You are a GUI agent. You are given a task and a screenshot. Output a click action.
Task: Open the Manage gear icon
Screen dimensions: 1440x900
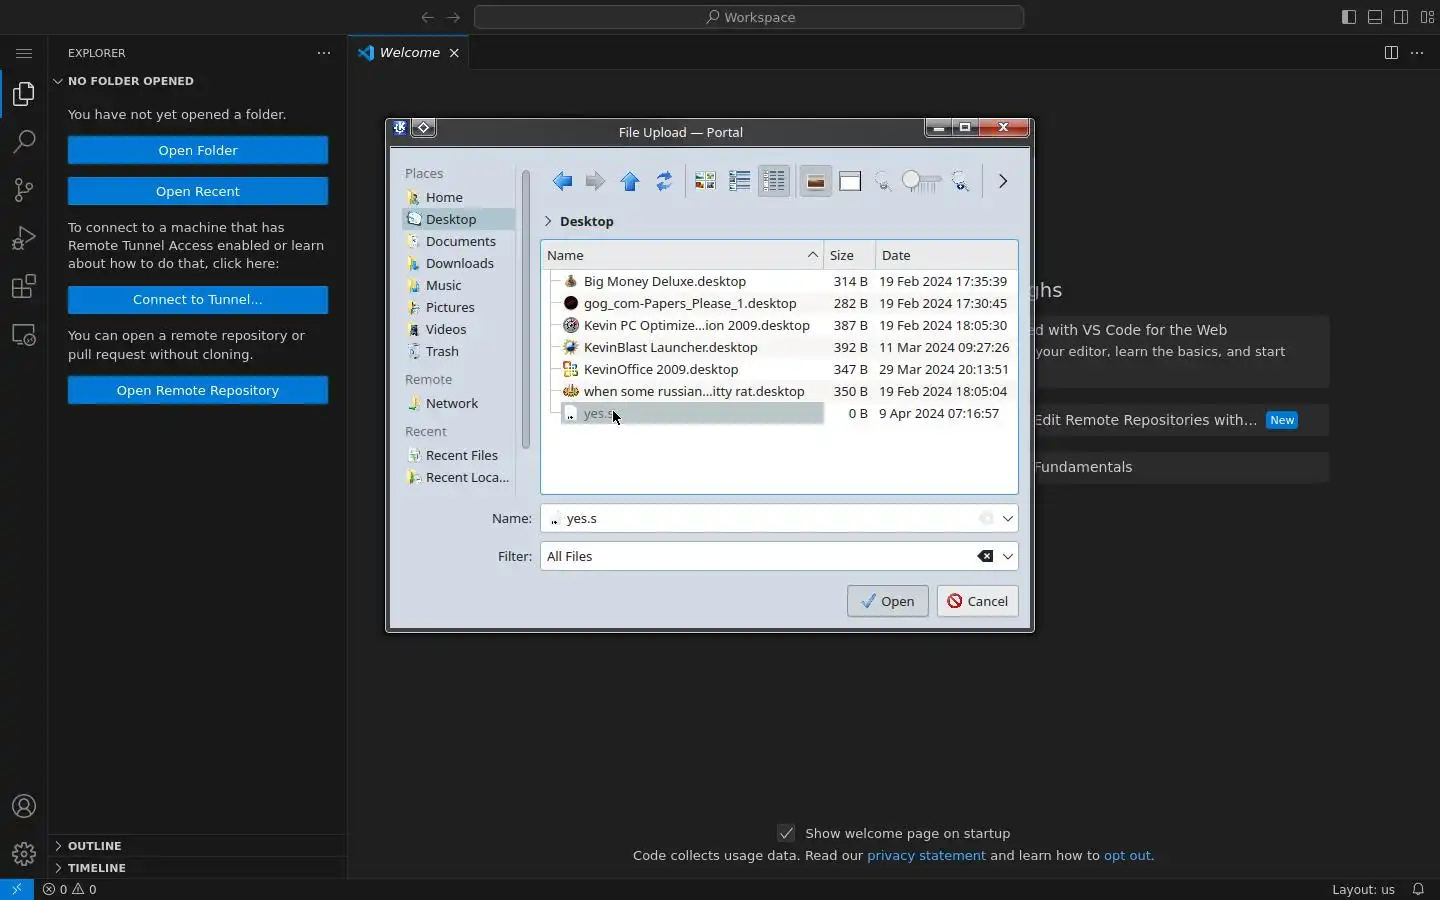(24, 854)
